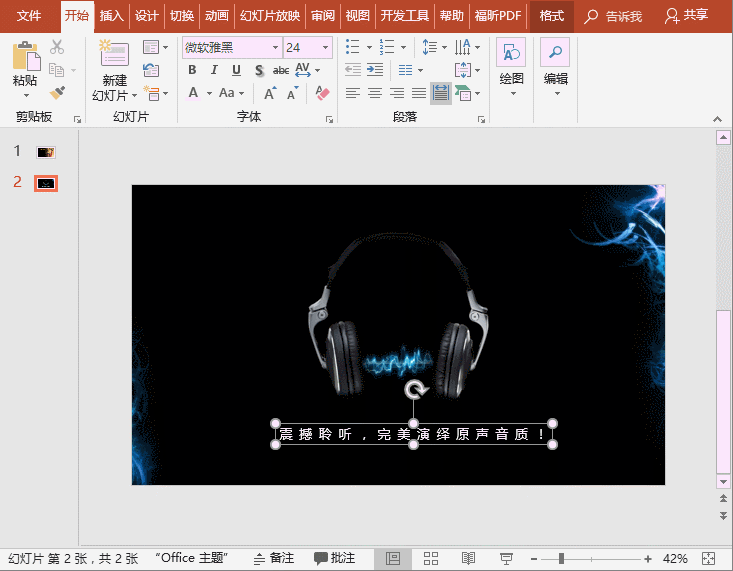Switch to 插入 Insert tab
The width and height of the screenshot is (733, 571).
tap(111, 16)
